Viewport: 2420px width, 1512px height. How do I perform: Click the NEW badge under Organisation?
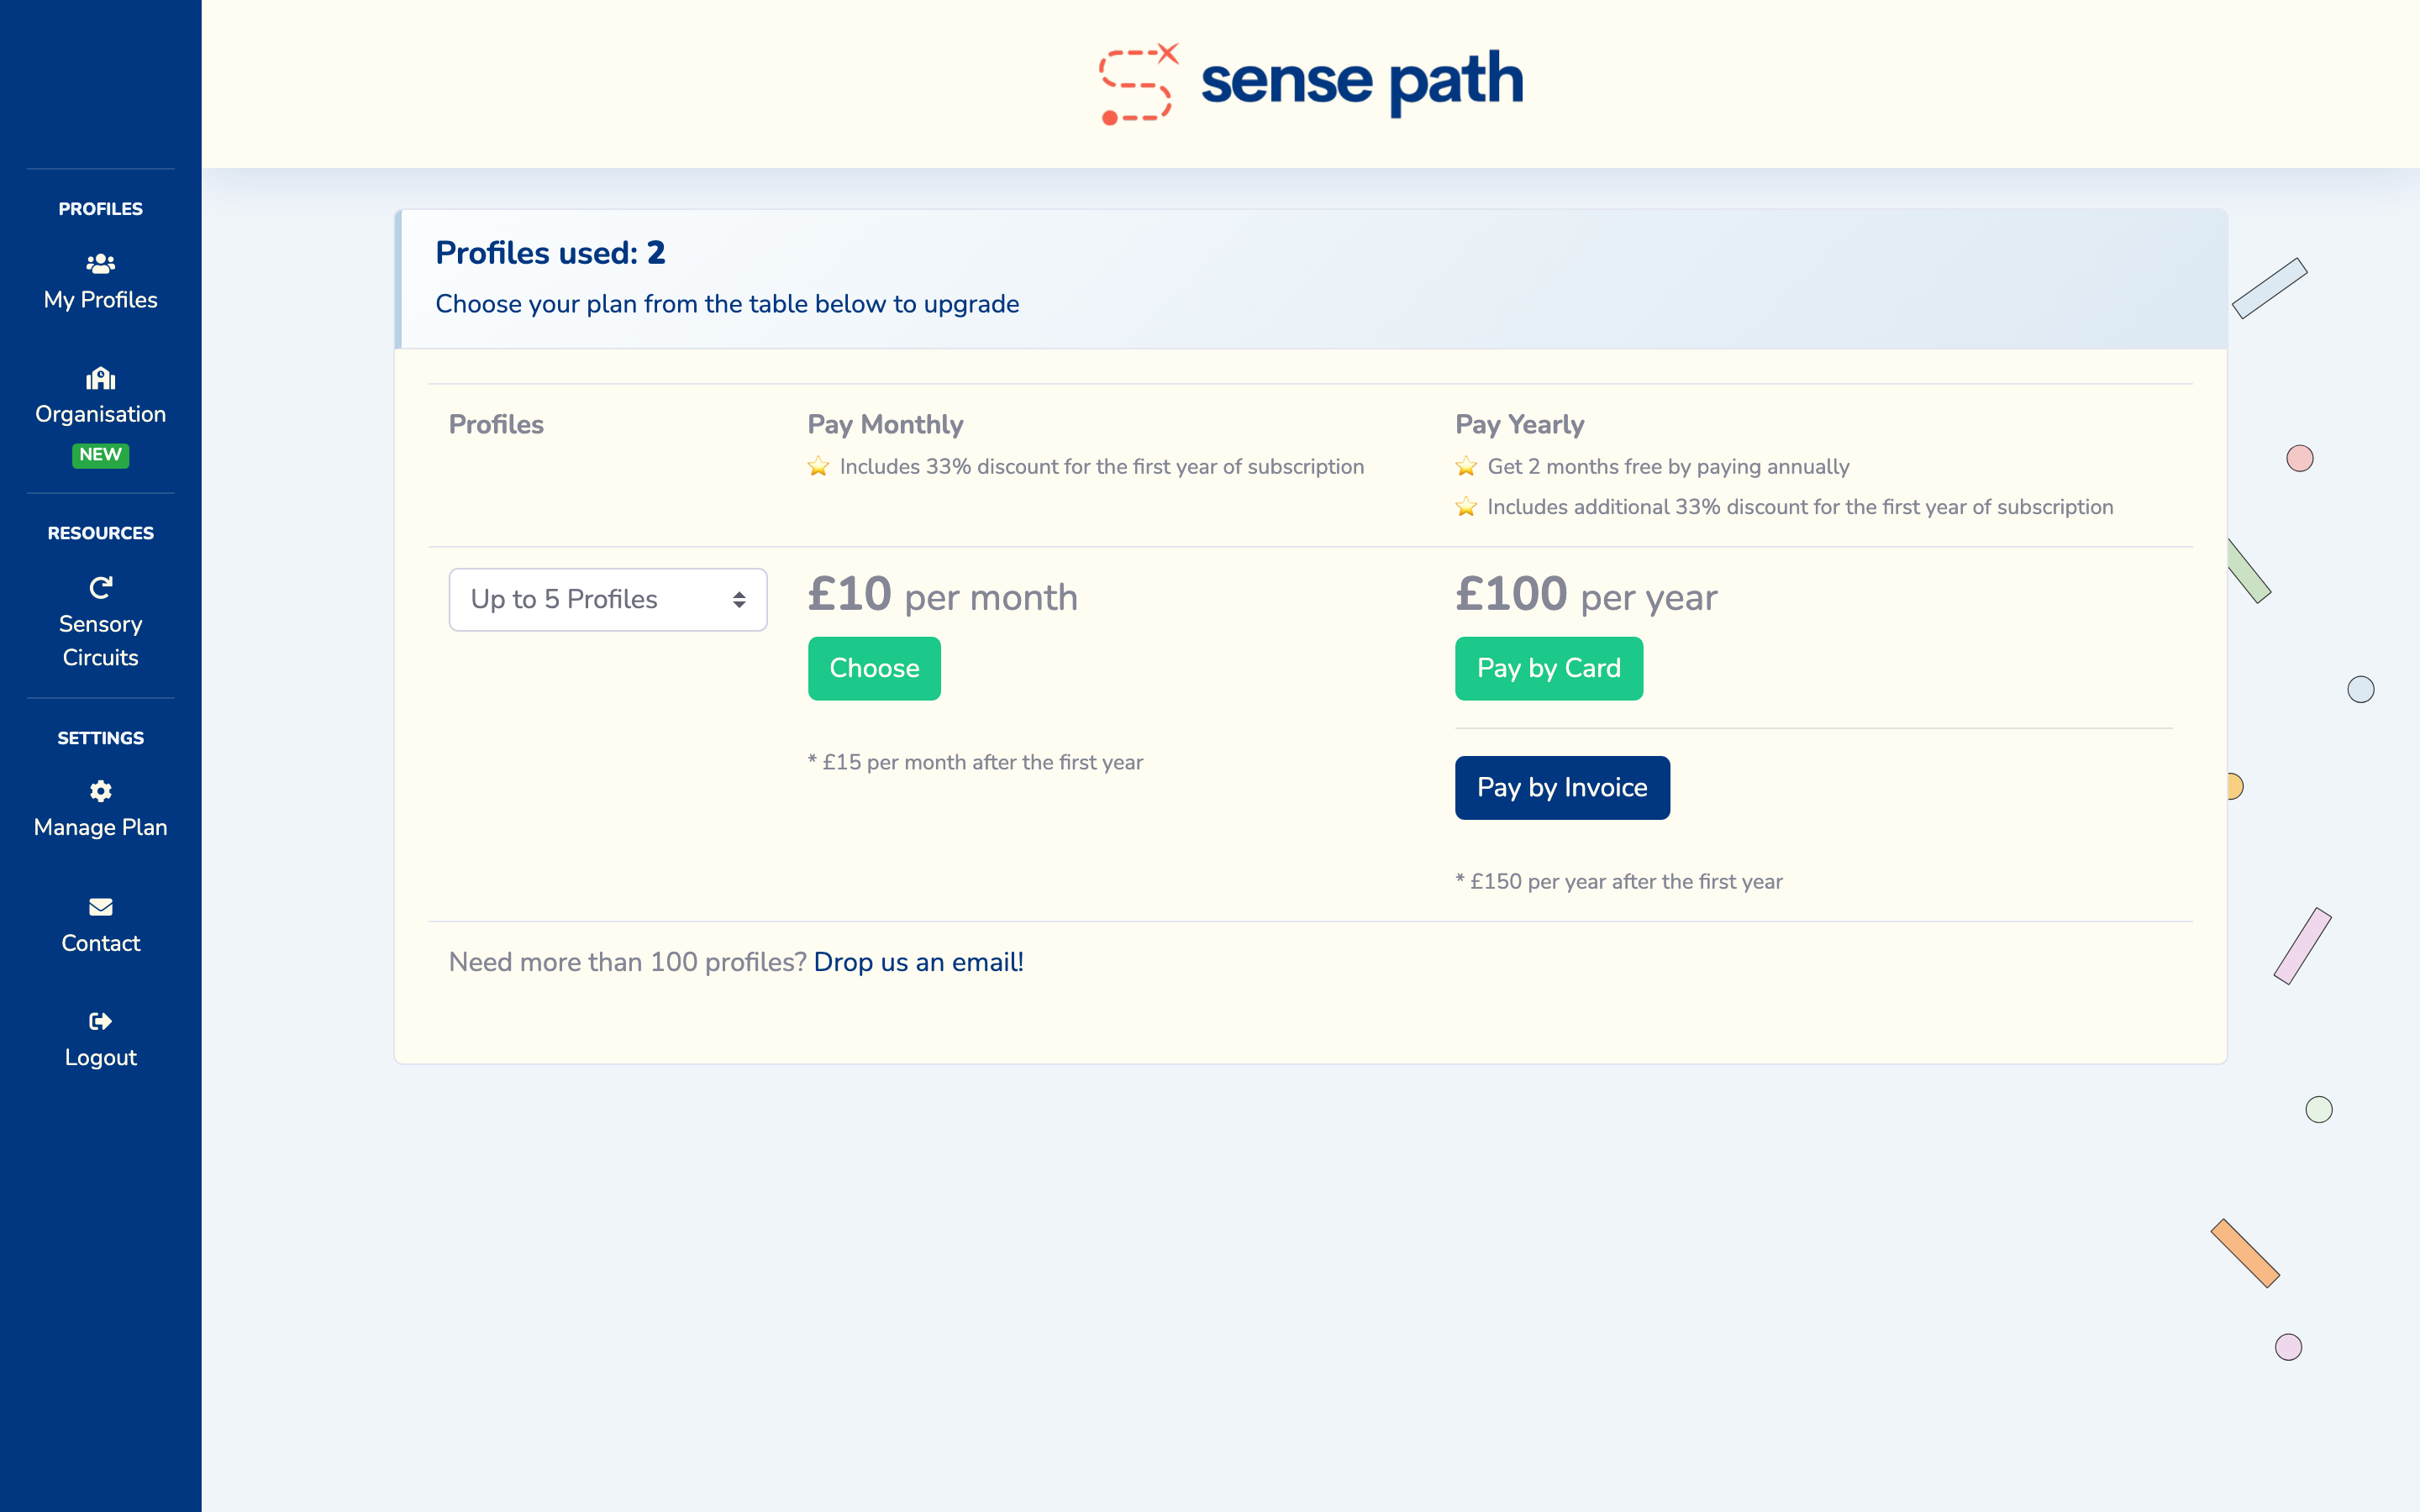pyautogui.click(x=100, y=455)
